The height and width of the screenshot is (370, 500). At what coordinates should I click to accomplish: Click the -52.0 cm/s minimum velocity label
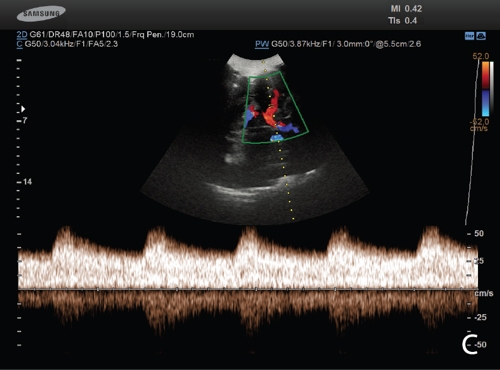point(480,125)
